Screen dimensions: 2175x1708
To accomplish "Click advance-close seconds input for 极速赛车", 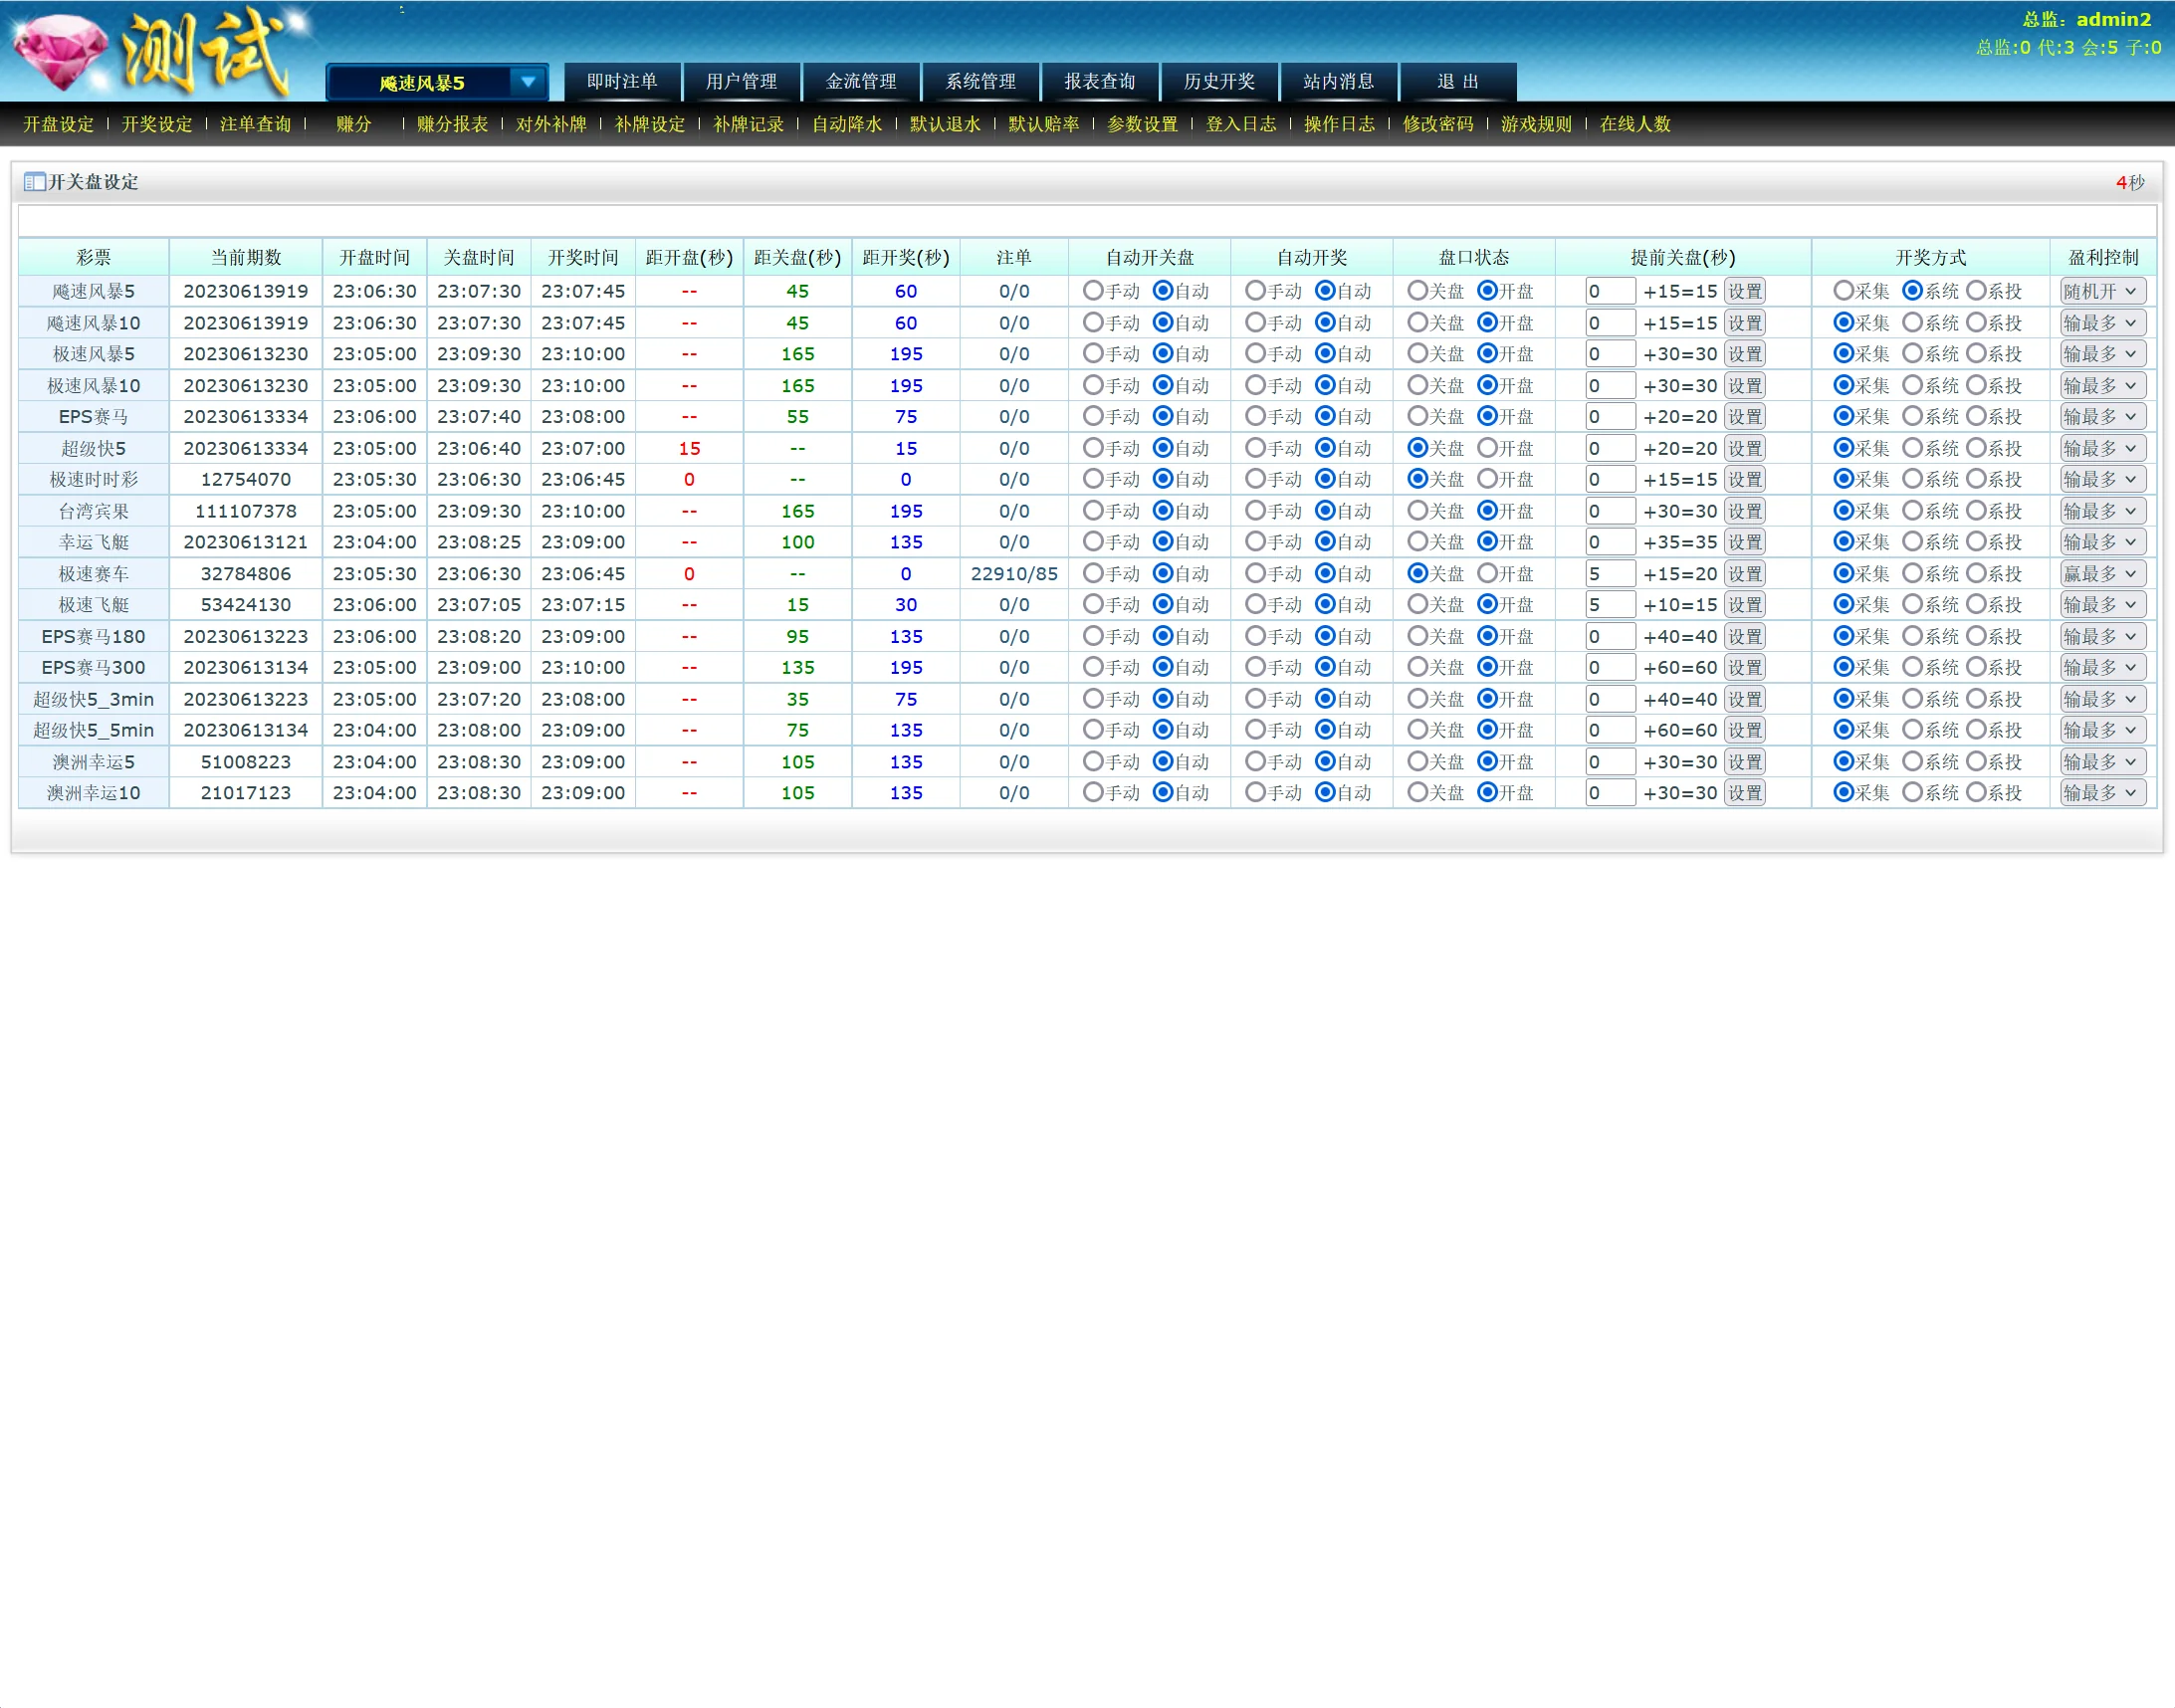I will pos(1609,574).
